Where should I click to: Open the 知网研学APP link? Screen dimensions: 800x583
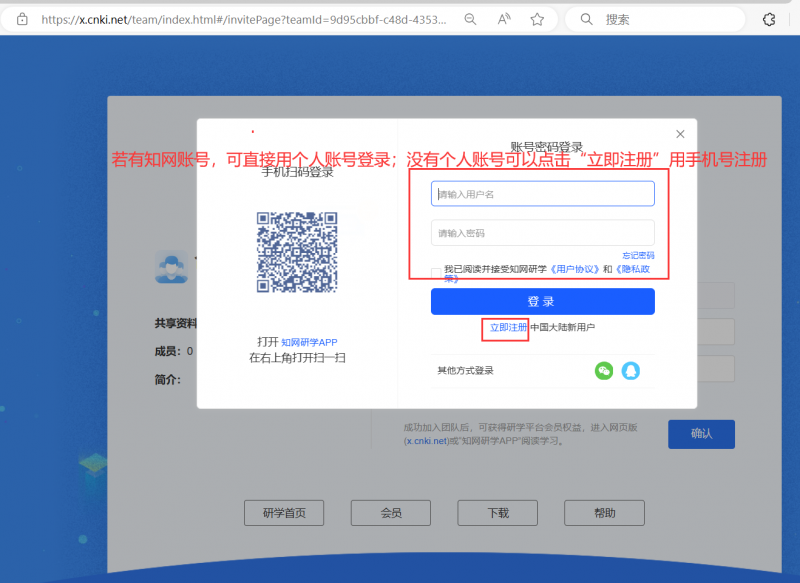point(309,342)
